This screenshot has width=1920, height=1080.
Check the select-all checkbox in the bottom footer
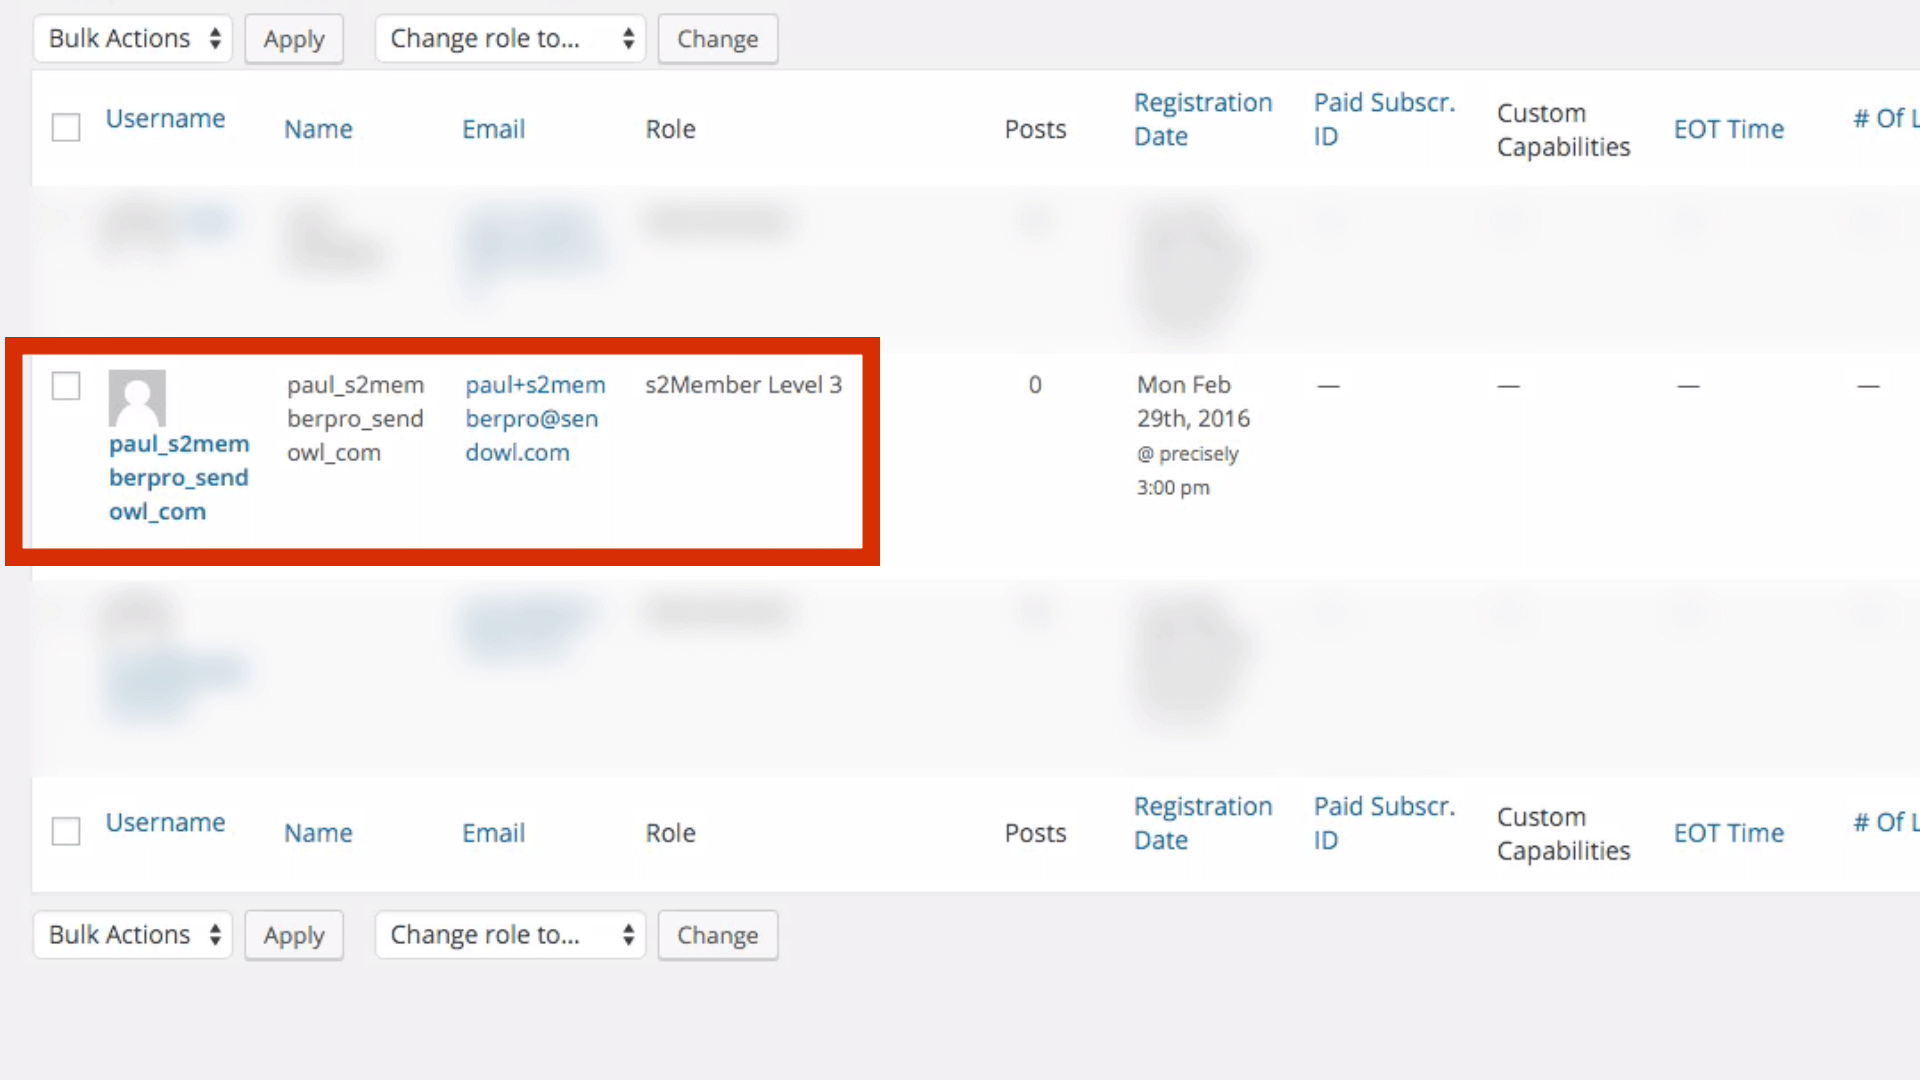pyautogui.click(x=66, y=831)
